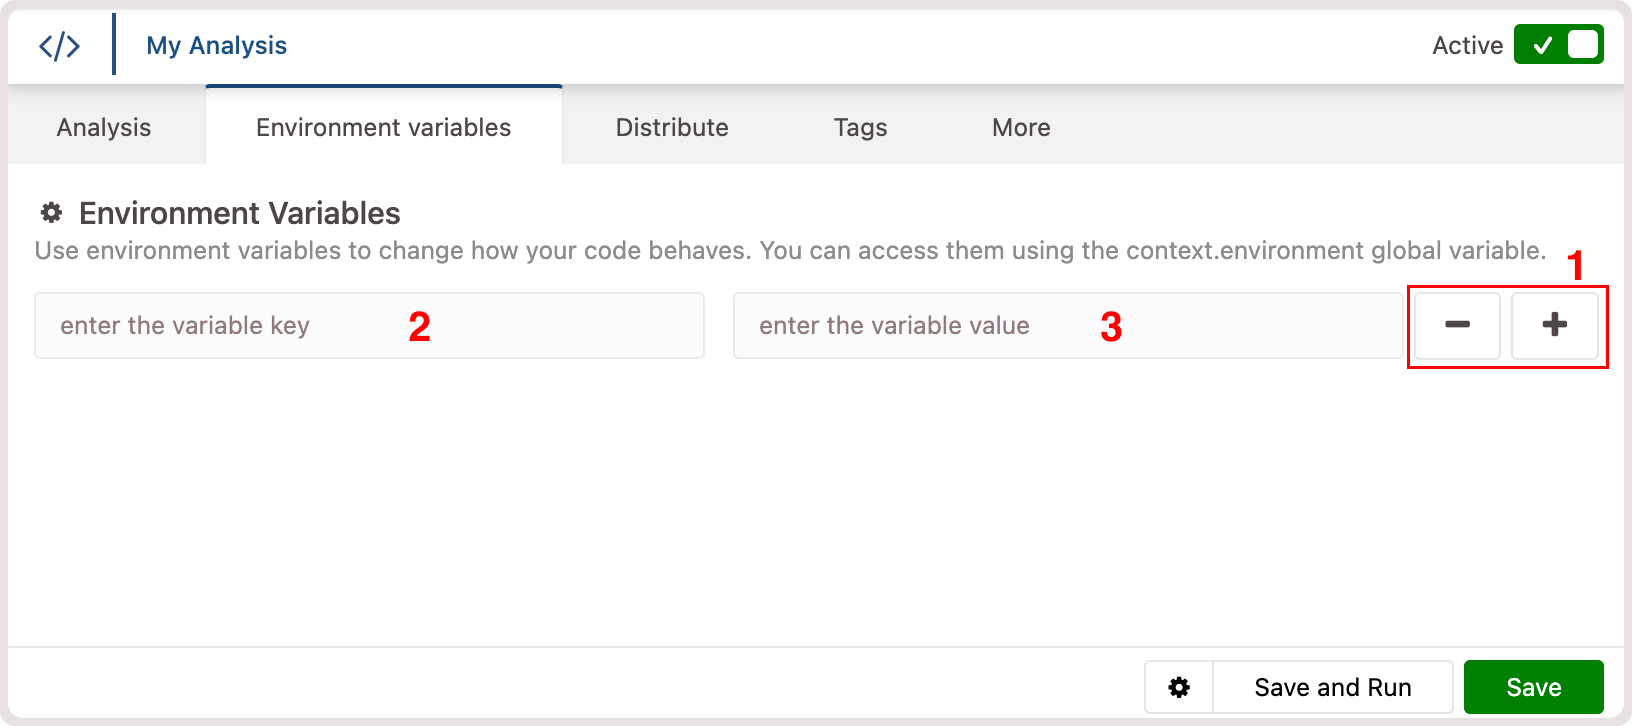Go to the Tags tab
The height and width of the screenshot is (726, 1632).
click(860, 127)
